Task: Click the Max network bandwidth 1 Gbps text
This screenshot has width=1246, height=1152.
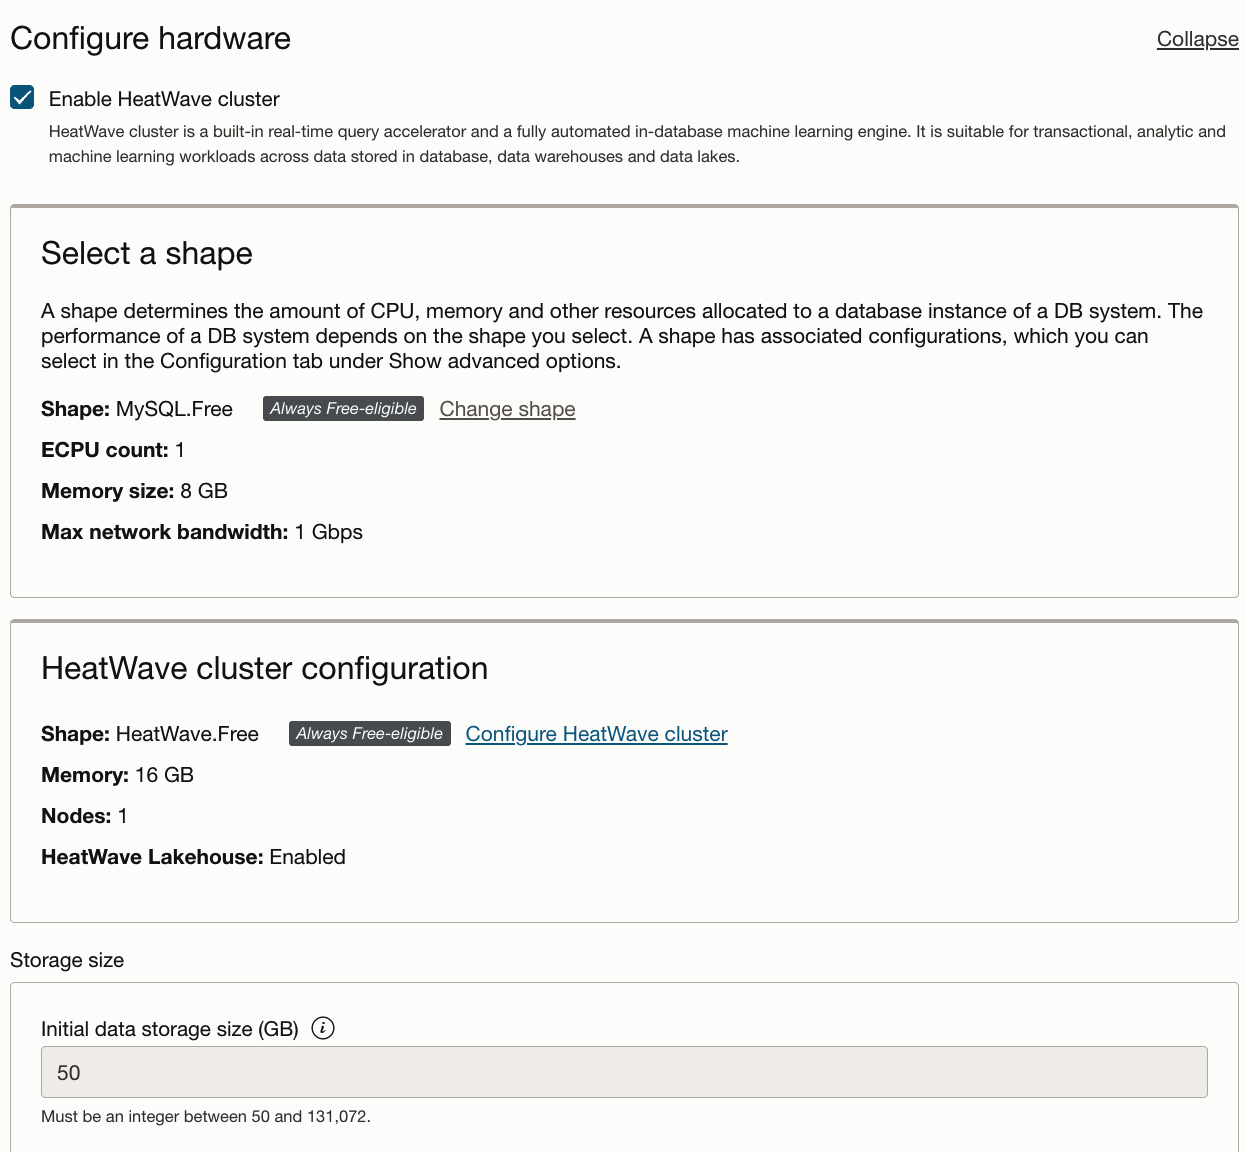Action: [328, 532]
